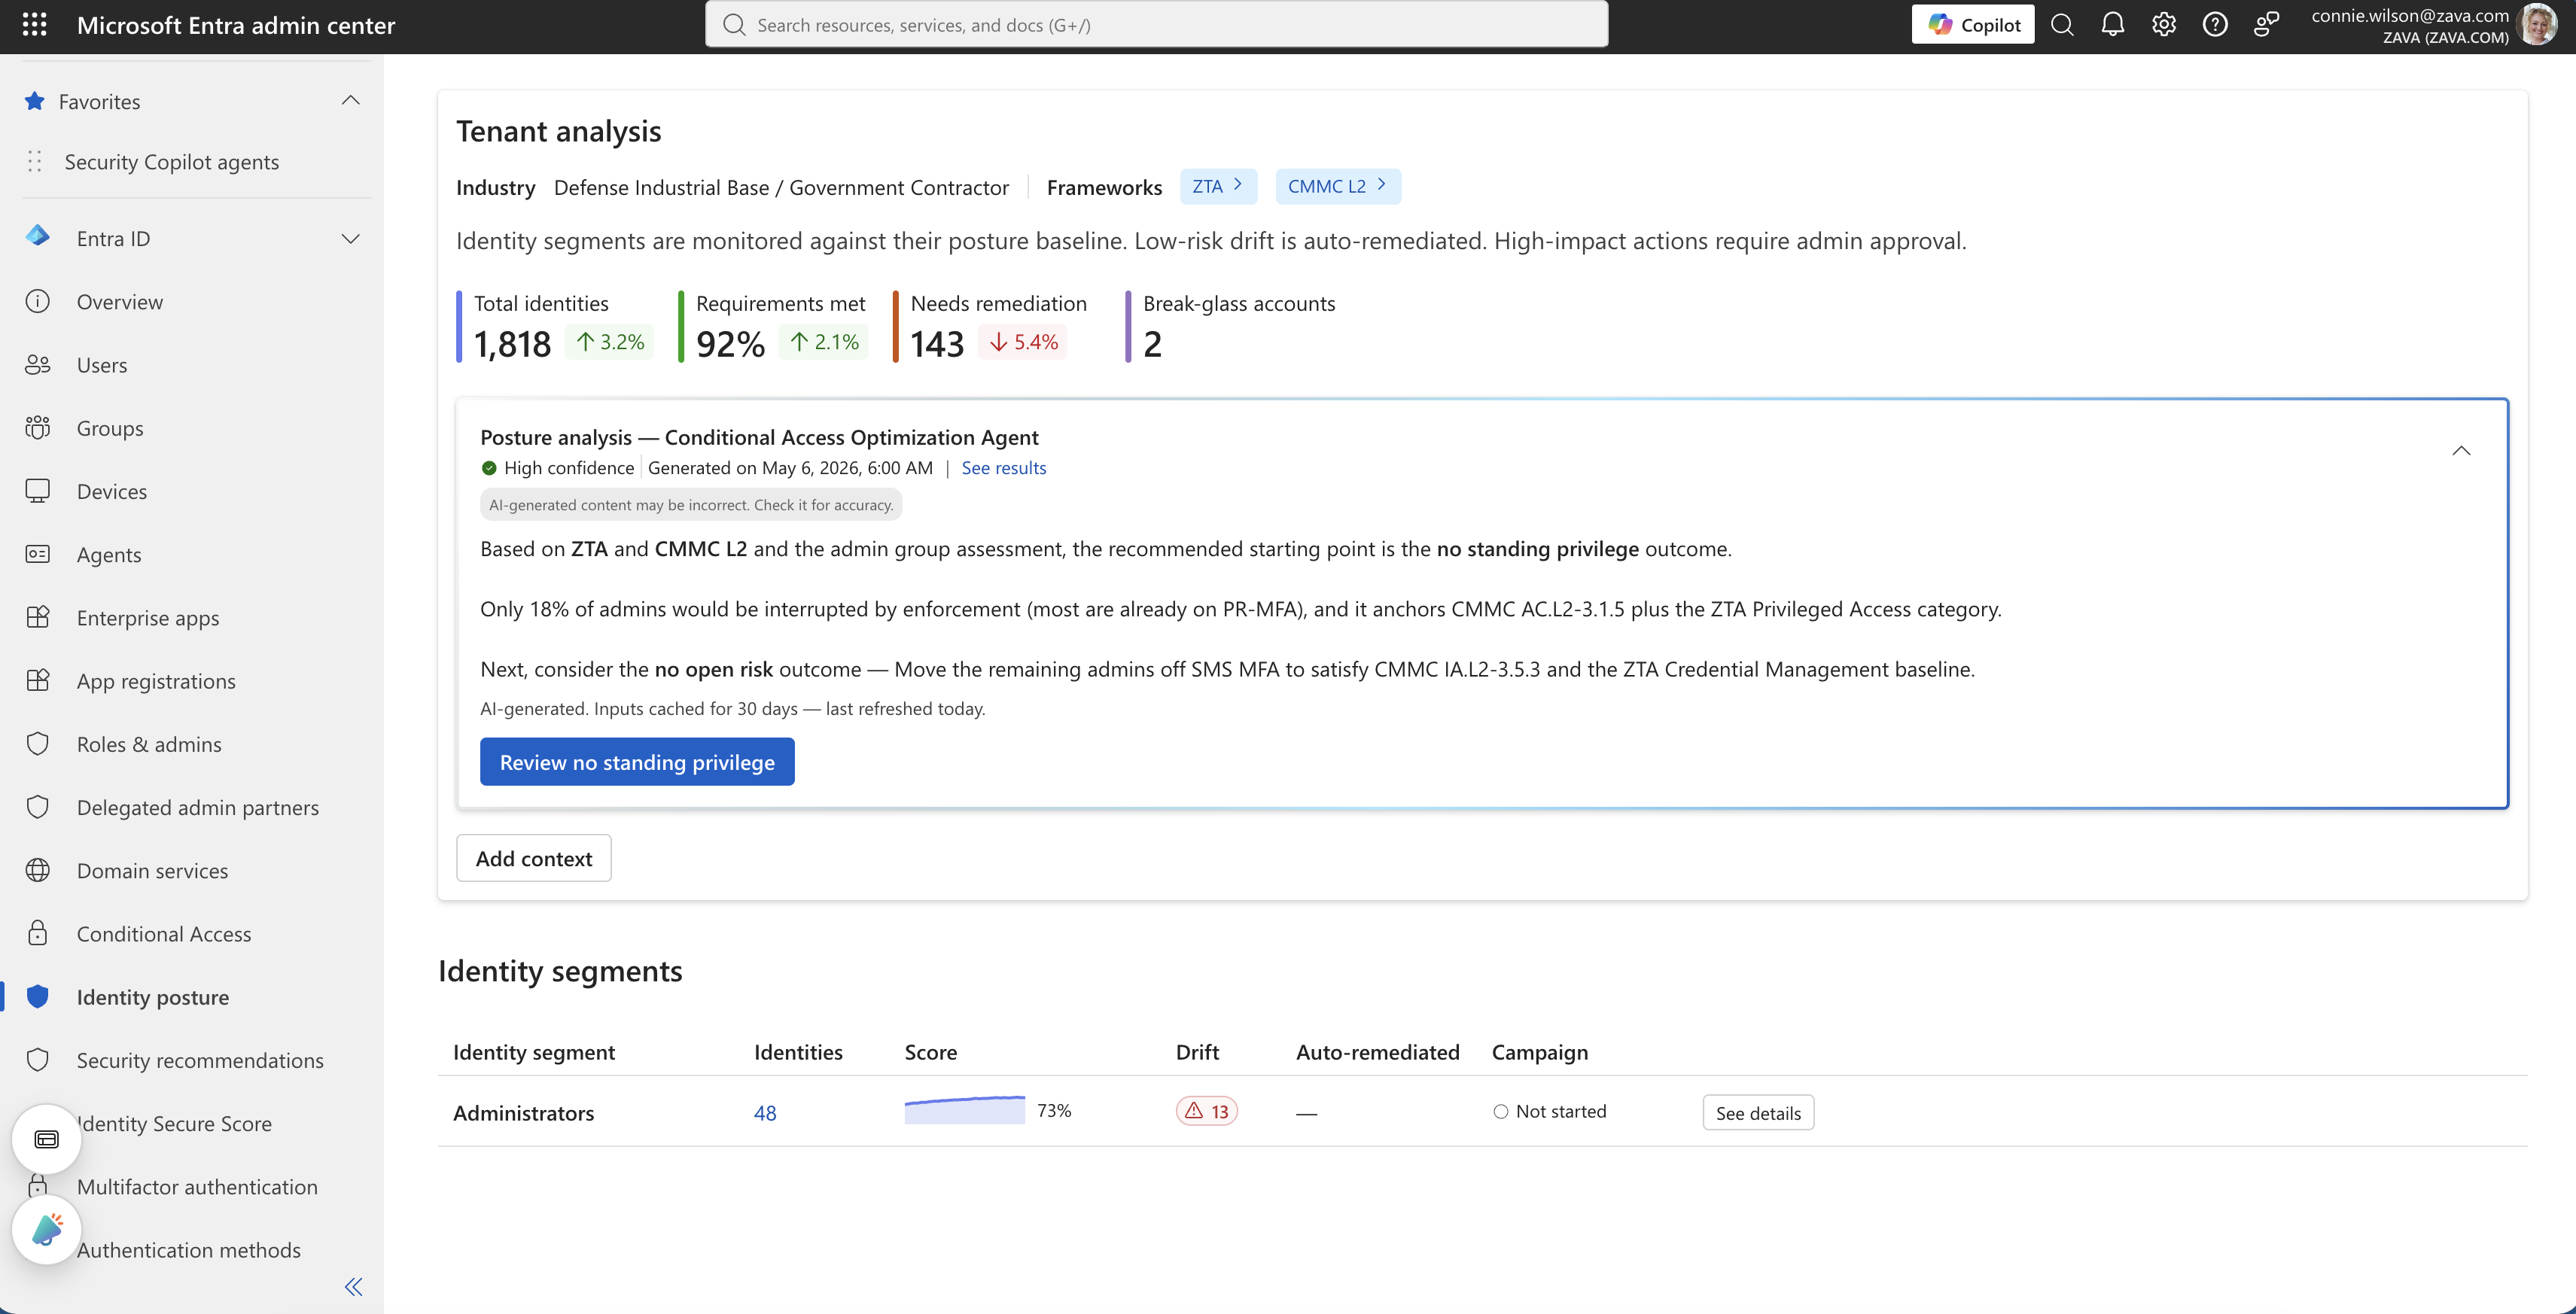2576x1314 pixels.
Task: Click the Identity posture shield icon
Action: (38, 996)
